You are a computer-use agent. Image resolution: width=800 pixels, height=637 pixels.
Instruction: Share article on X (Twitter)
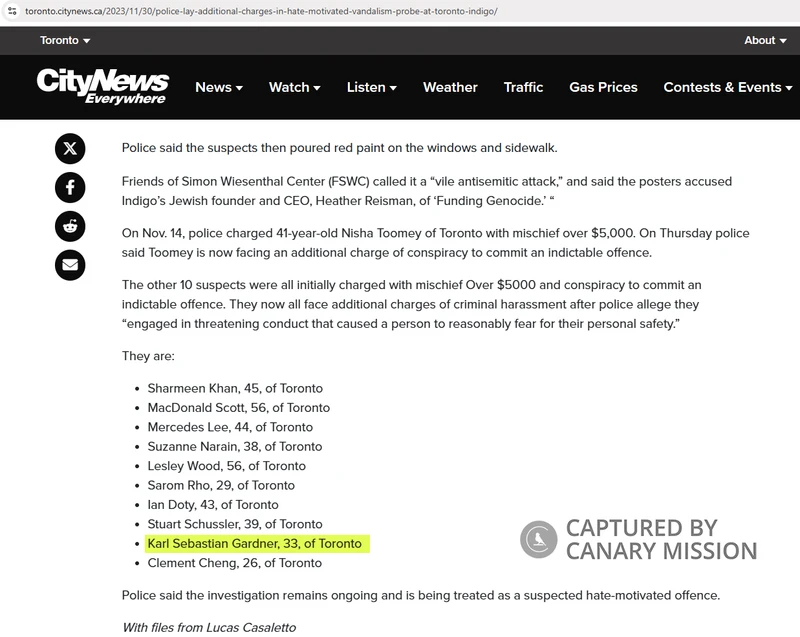pos(70,149)
